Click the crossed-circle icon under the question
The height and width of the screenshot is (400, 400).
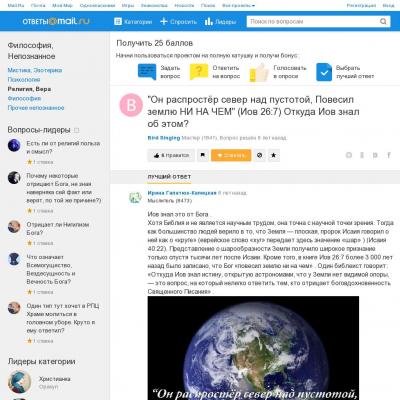260,155
